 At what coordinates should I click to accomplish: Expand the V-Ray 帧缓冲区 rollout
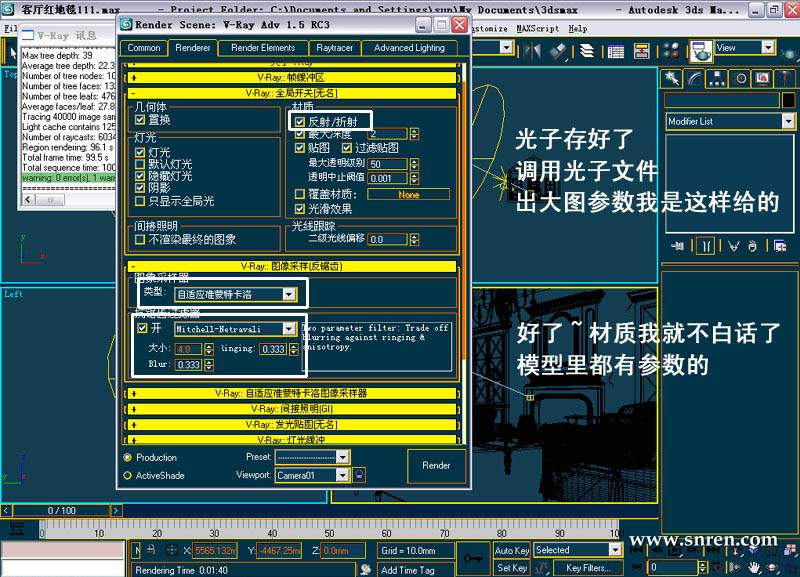[x=291, y=78]
